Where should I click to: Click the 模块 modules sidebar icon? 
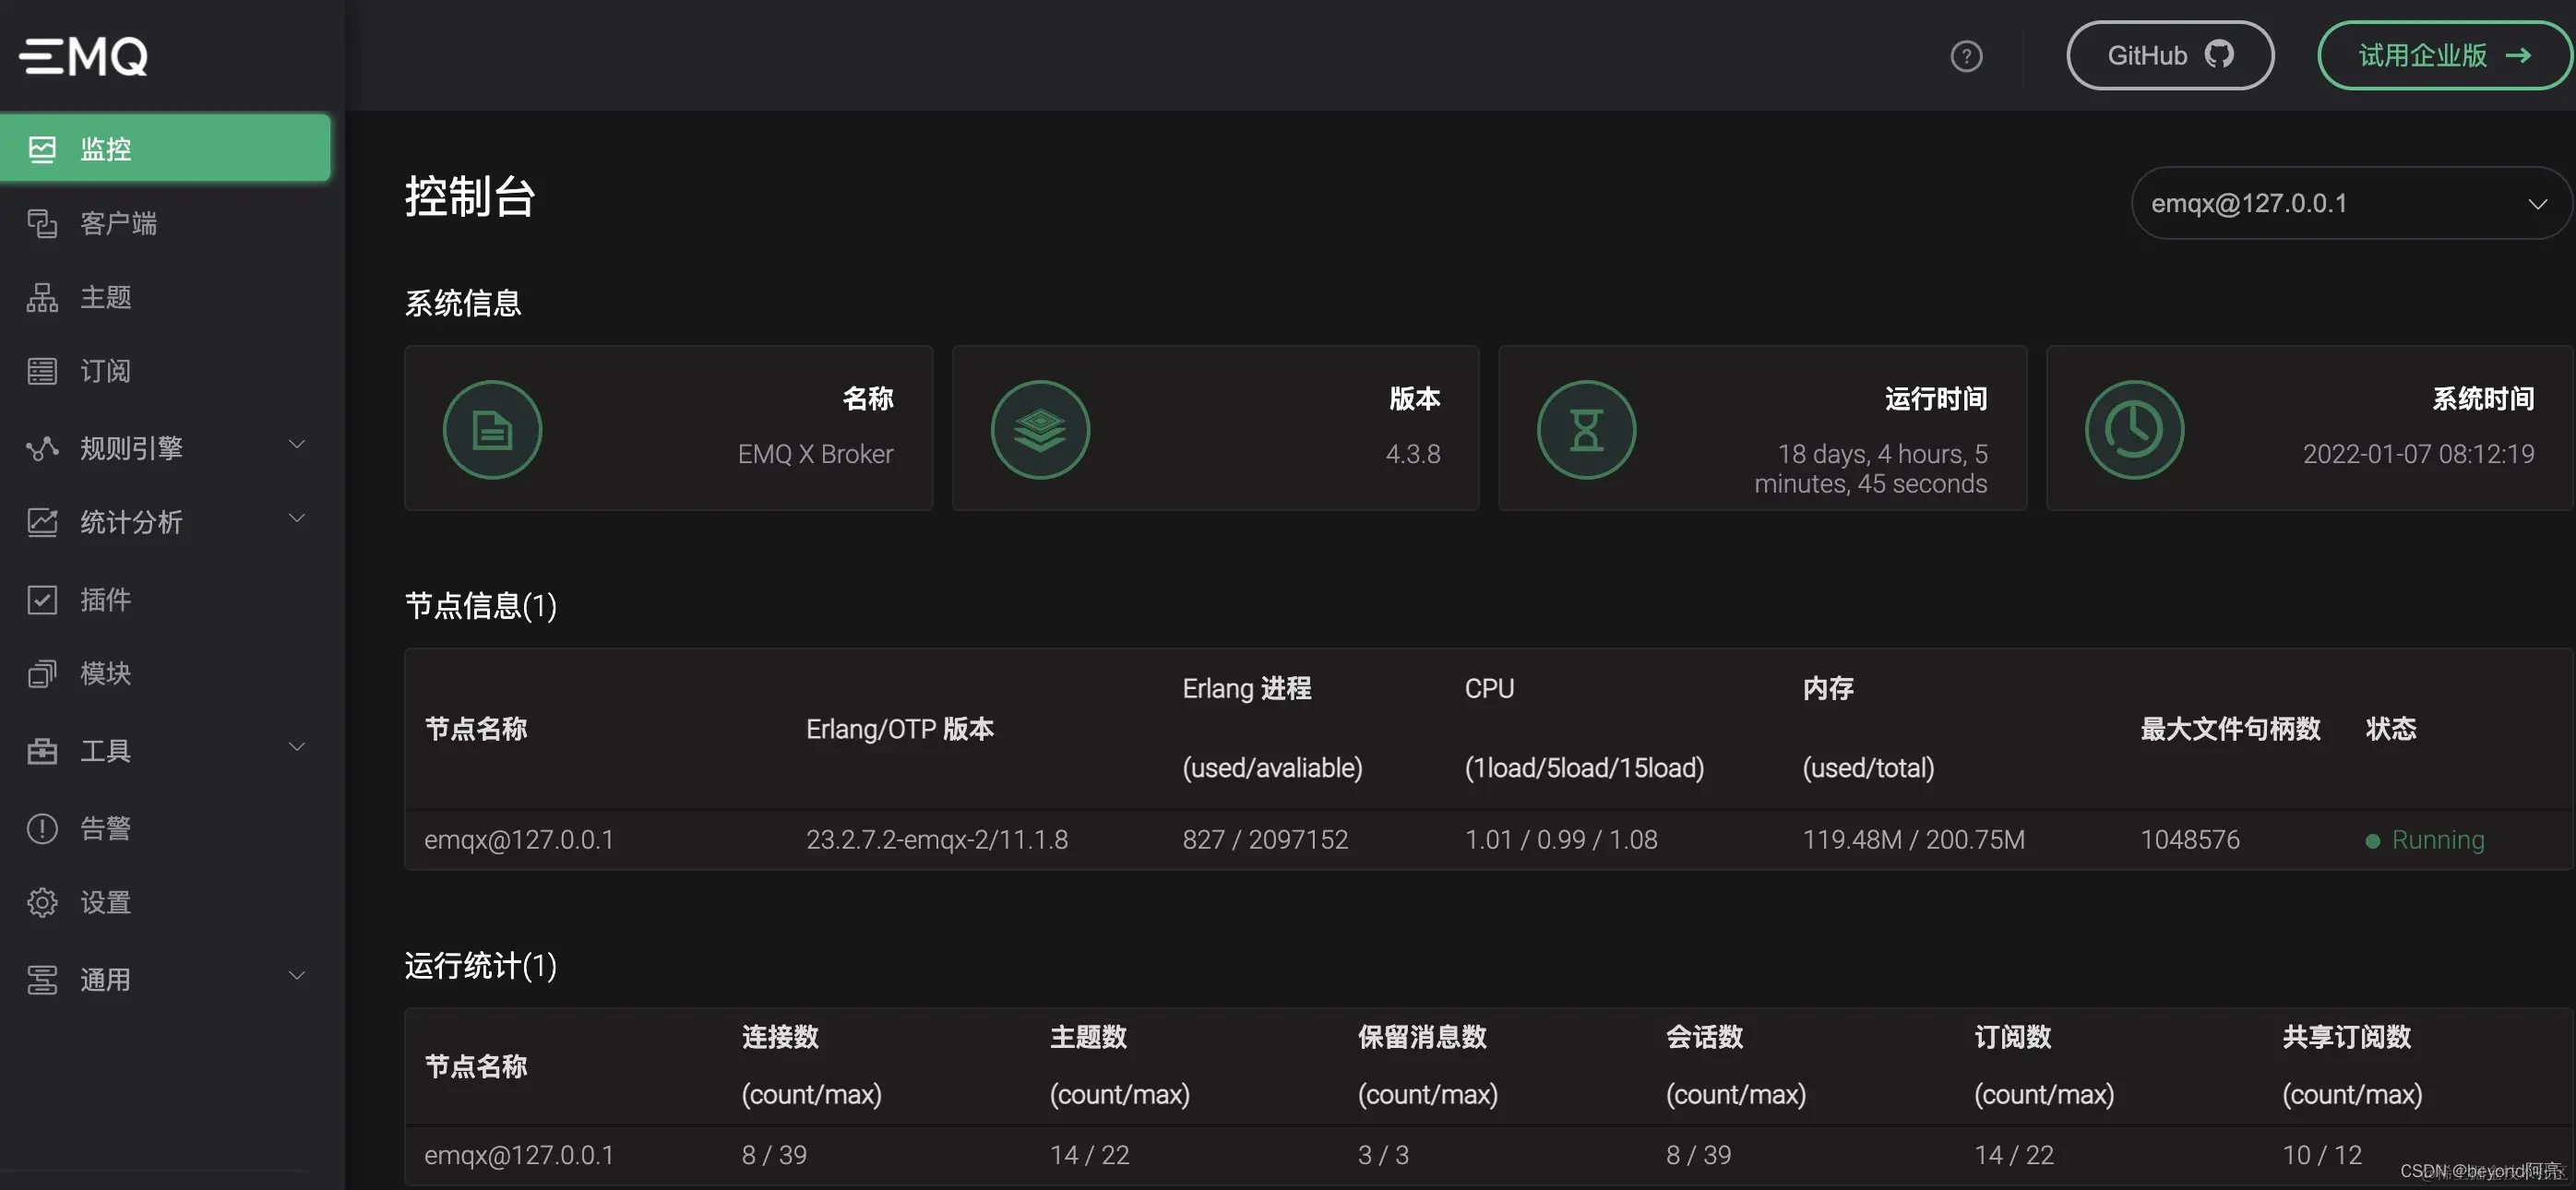[42, 673]
